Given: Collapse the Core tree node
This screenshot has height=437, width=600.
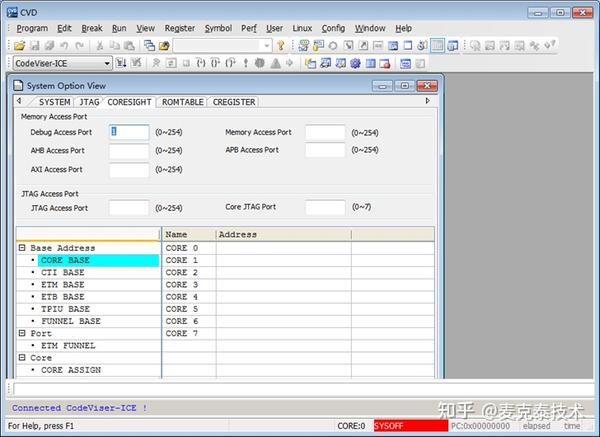Looking at the screenshot, I should 22,357.
